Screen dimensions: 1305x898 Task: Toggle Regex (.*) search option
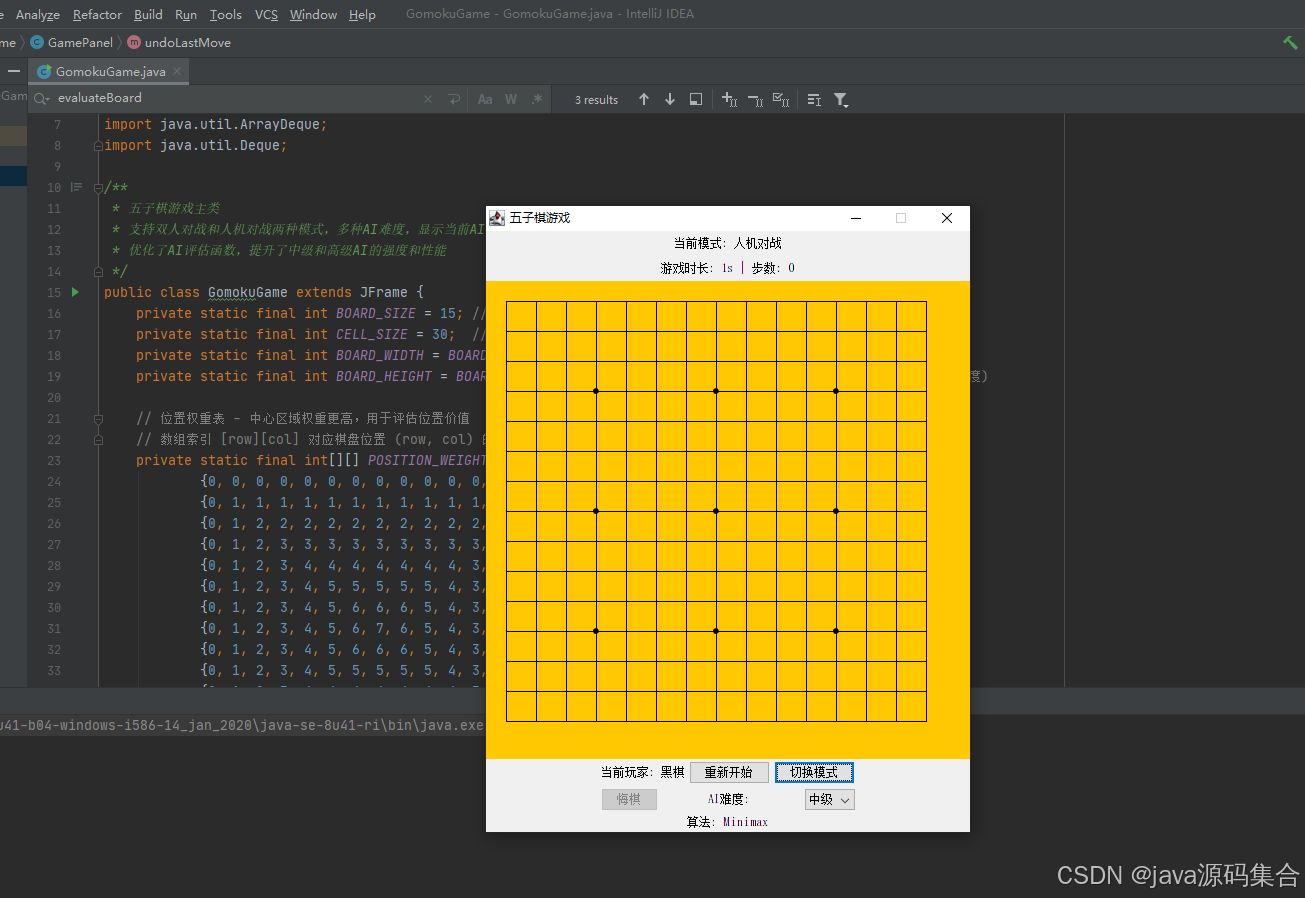pos(537,99)
